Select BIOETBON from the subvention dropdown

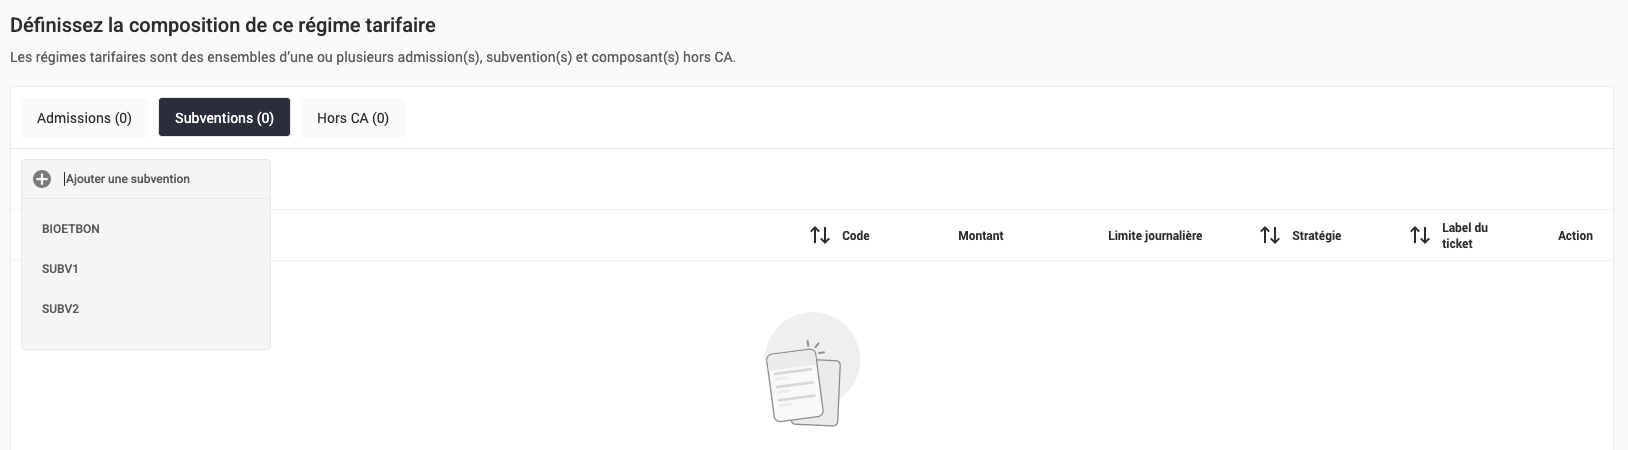[x=71, y=229]
